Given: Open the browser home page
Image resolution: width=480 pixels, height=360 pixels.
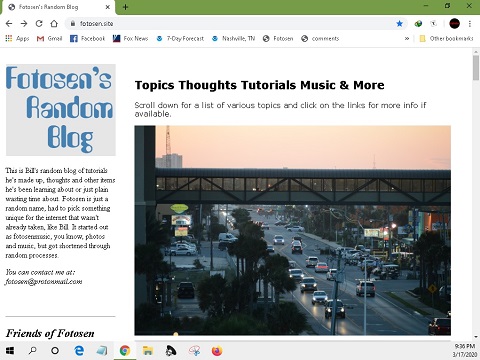Looking at the screenshot, I should point(54,24).
